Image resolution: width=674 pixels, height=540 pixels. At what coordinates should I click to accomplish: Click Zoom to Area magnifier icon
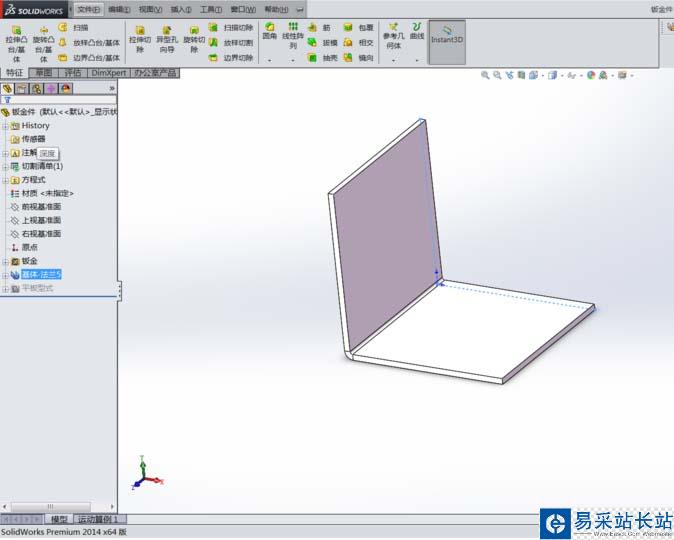[497, 75]
